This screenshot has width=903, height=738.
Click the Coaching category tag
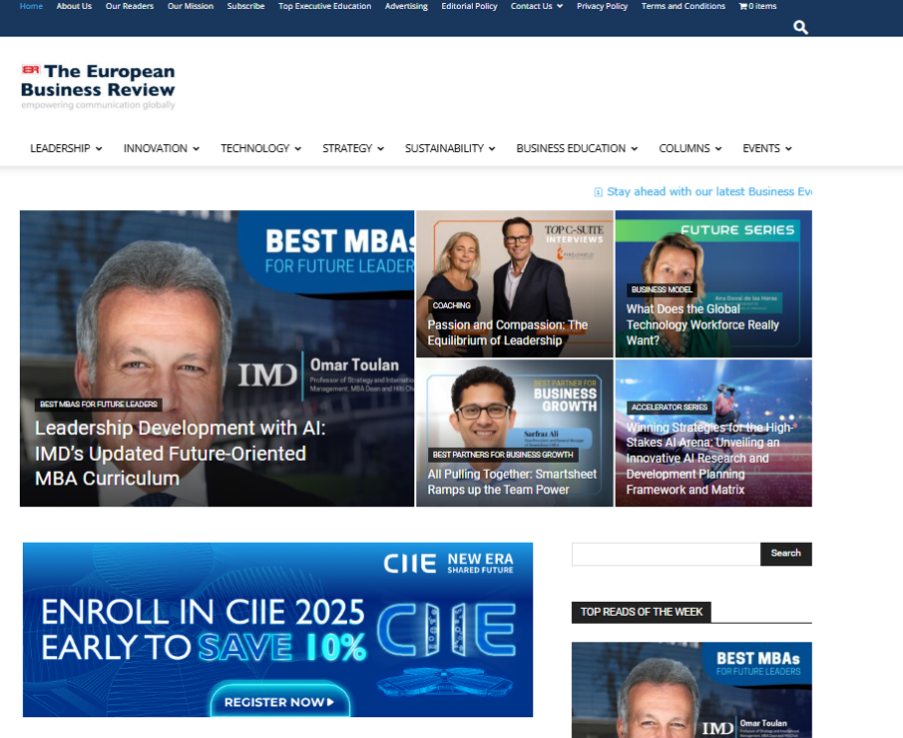tap(452, 305)
